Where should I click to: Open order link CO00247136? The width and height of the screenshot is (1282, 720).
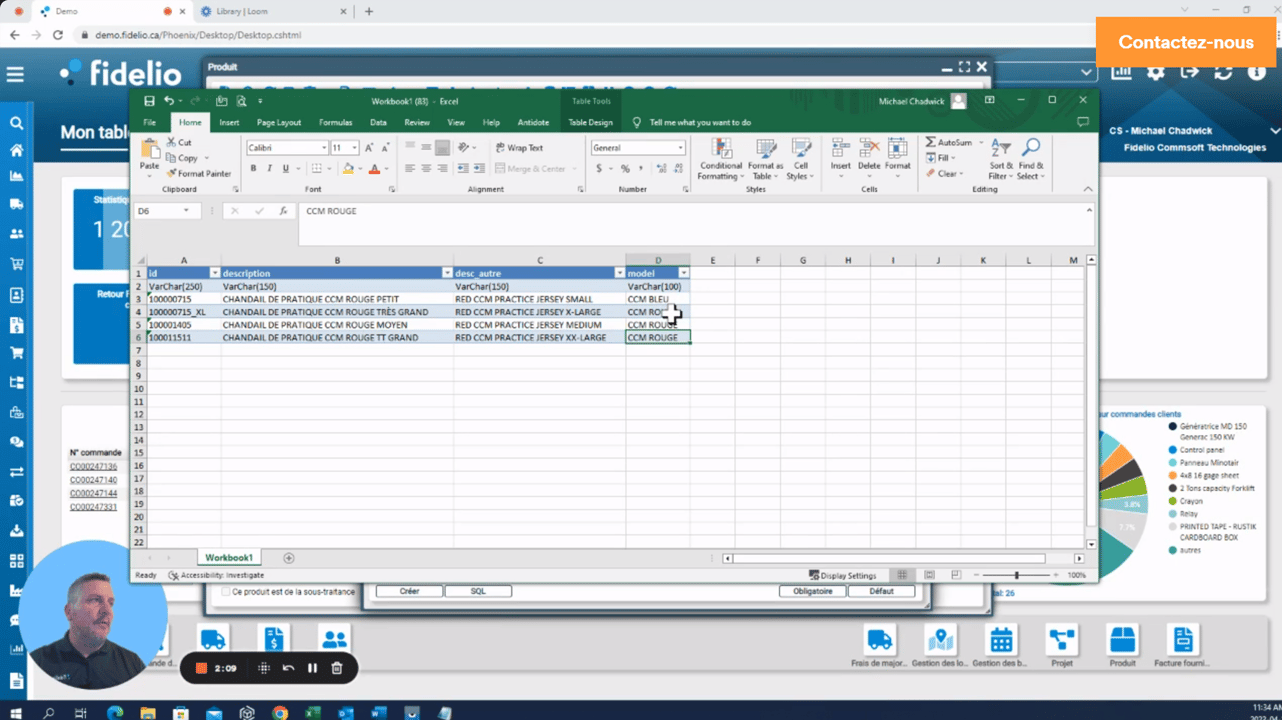tap(93, 467)
